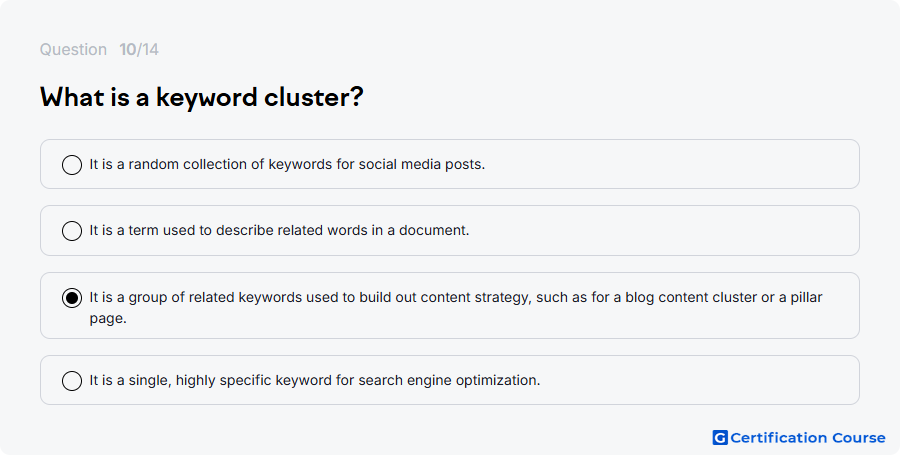Pick the radio for single highly specific keyword
900x455 pixels.
72,380
